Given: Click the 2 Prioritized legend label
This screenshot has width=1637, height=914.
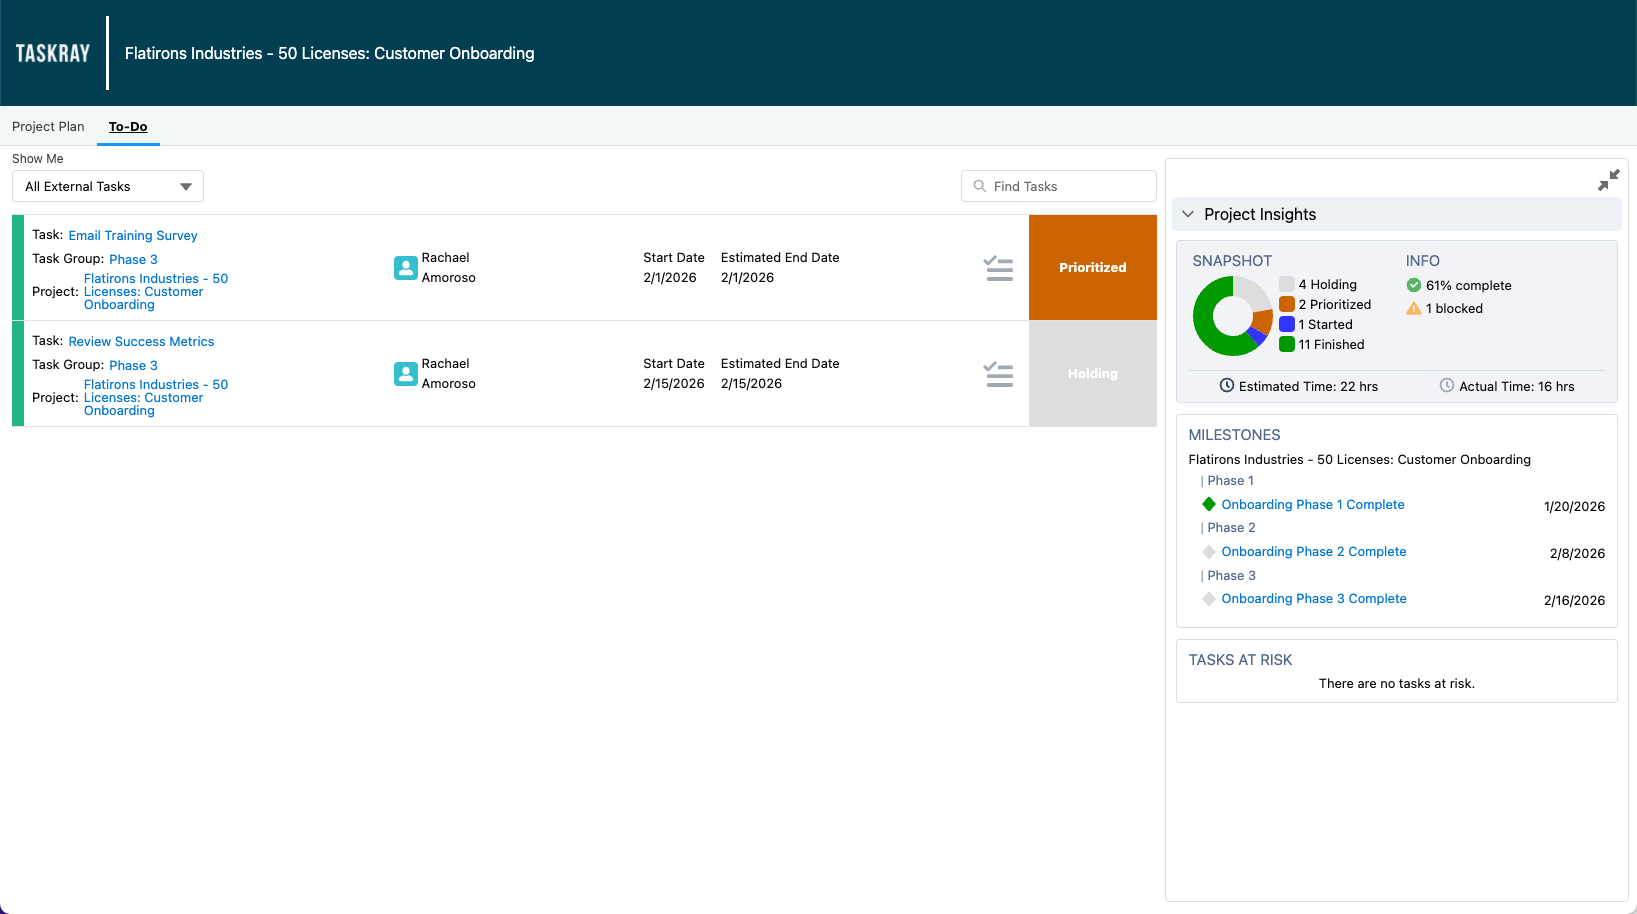Looking at the screenshot, I should [1335, 305].
